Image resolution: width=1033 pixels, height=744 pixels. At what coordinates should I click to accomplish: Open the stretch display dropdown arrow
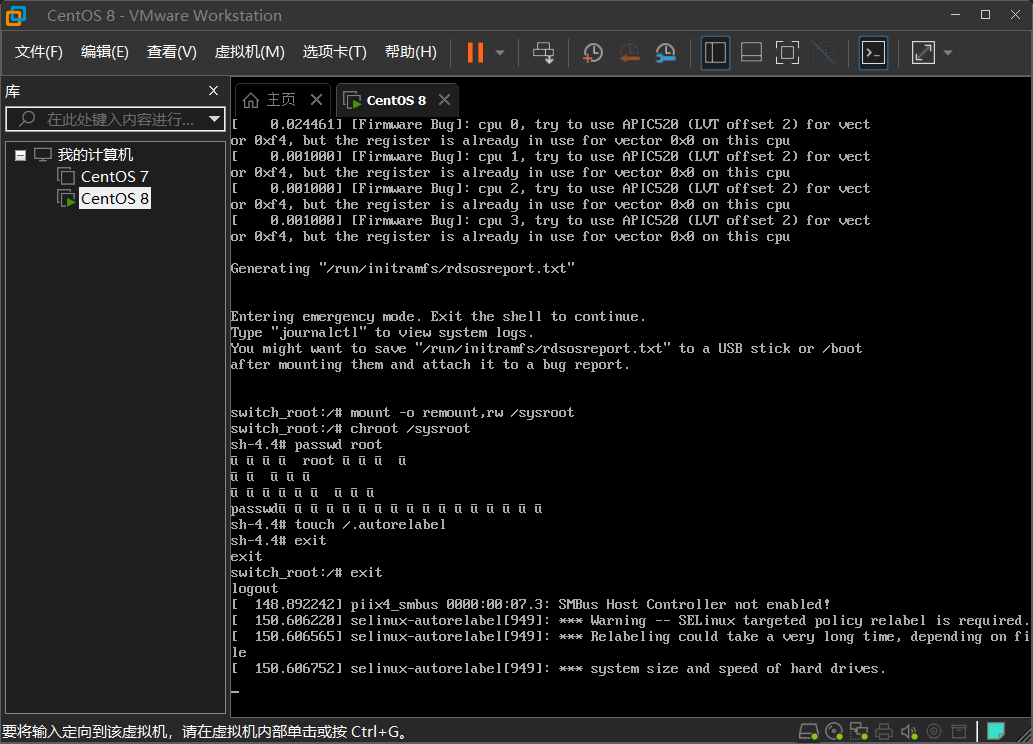point(948,53)
